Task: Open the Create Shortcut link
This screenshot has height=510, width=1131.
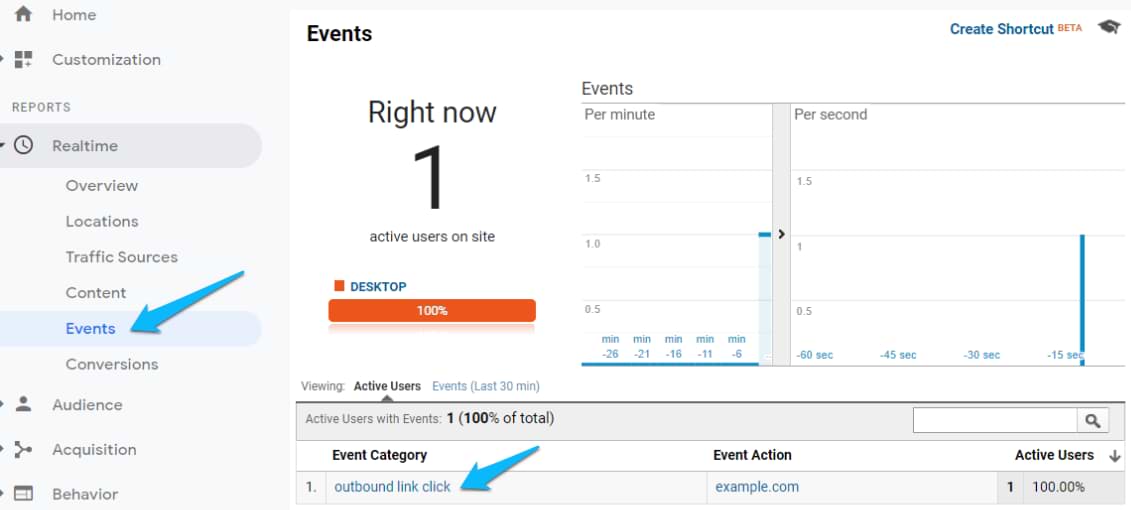Action: (1001, 29)
